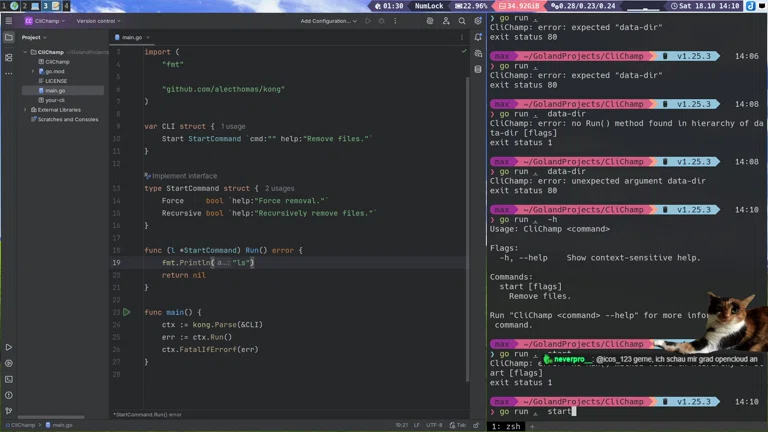Expand the External Libraries node
This screenshot has height=432, width=768.
tap(25, 110)
